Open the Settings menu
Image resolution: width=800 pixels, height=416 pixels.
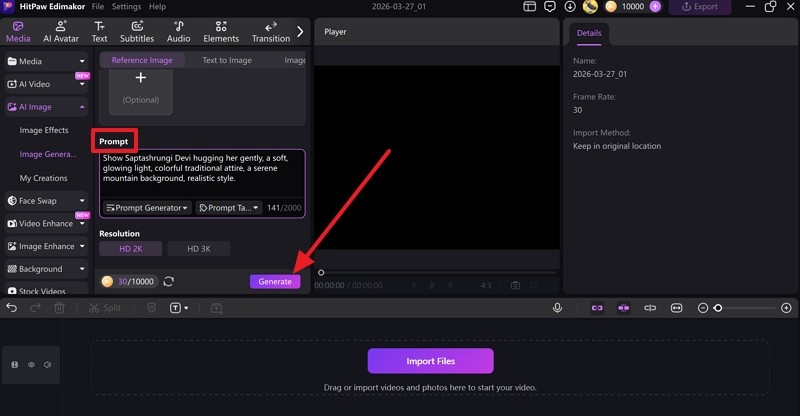click(x=126, y=7)
